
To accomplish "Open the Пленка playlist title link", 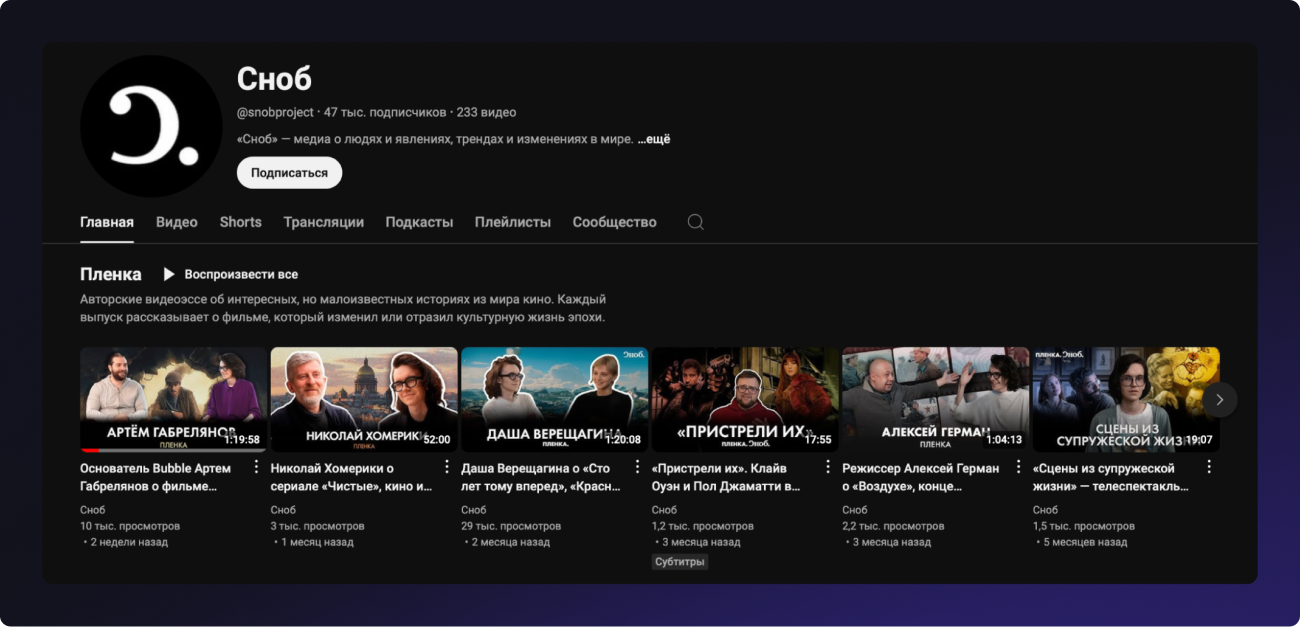I will coord(111,274).
